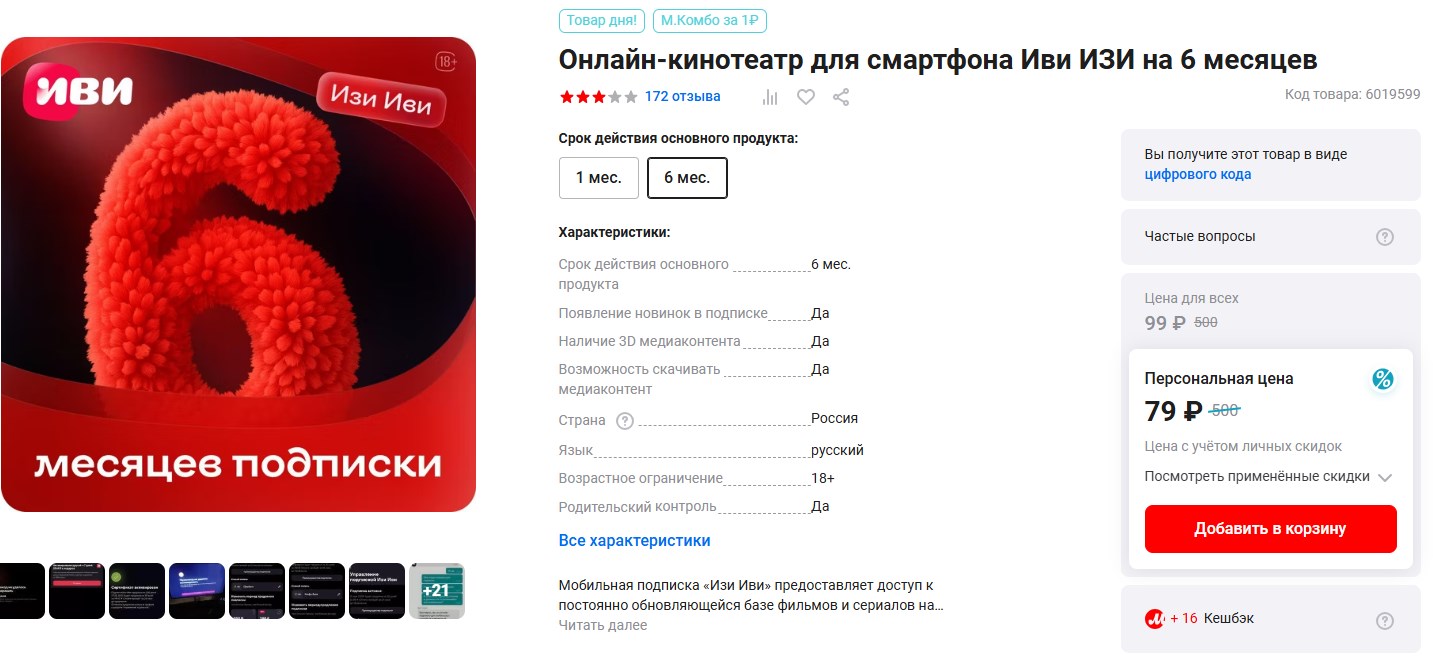The height and width of the screenshot is (656, 1433).
Task: Select the 6 мес. subscription option
Action: 687,178
